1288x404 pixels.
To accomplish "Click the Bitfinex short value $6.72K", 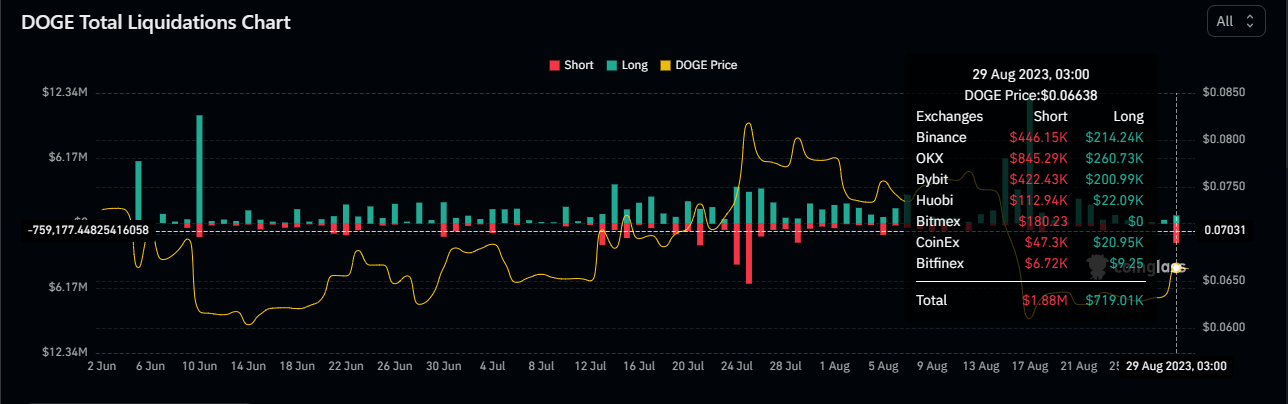I will tap(1046, 263).
